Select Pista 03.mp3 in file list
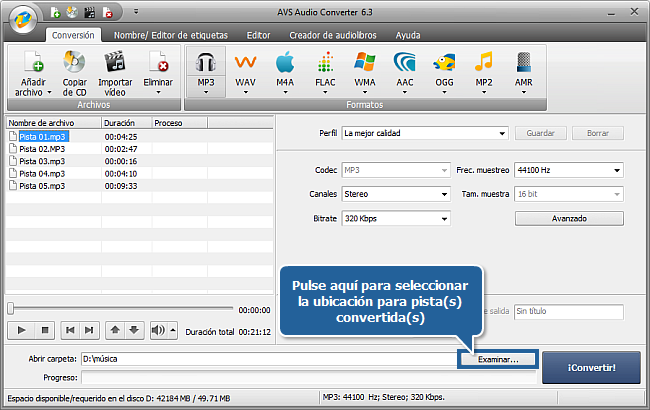The width and height of the screenshot is (650, 410). point(42,160)
